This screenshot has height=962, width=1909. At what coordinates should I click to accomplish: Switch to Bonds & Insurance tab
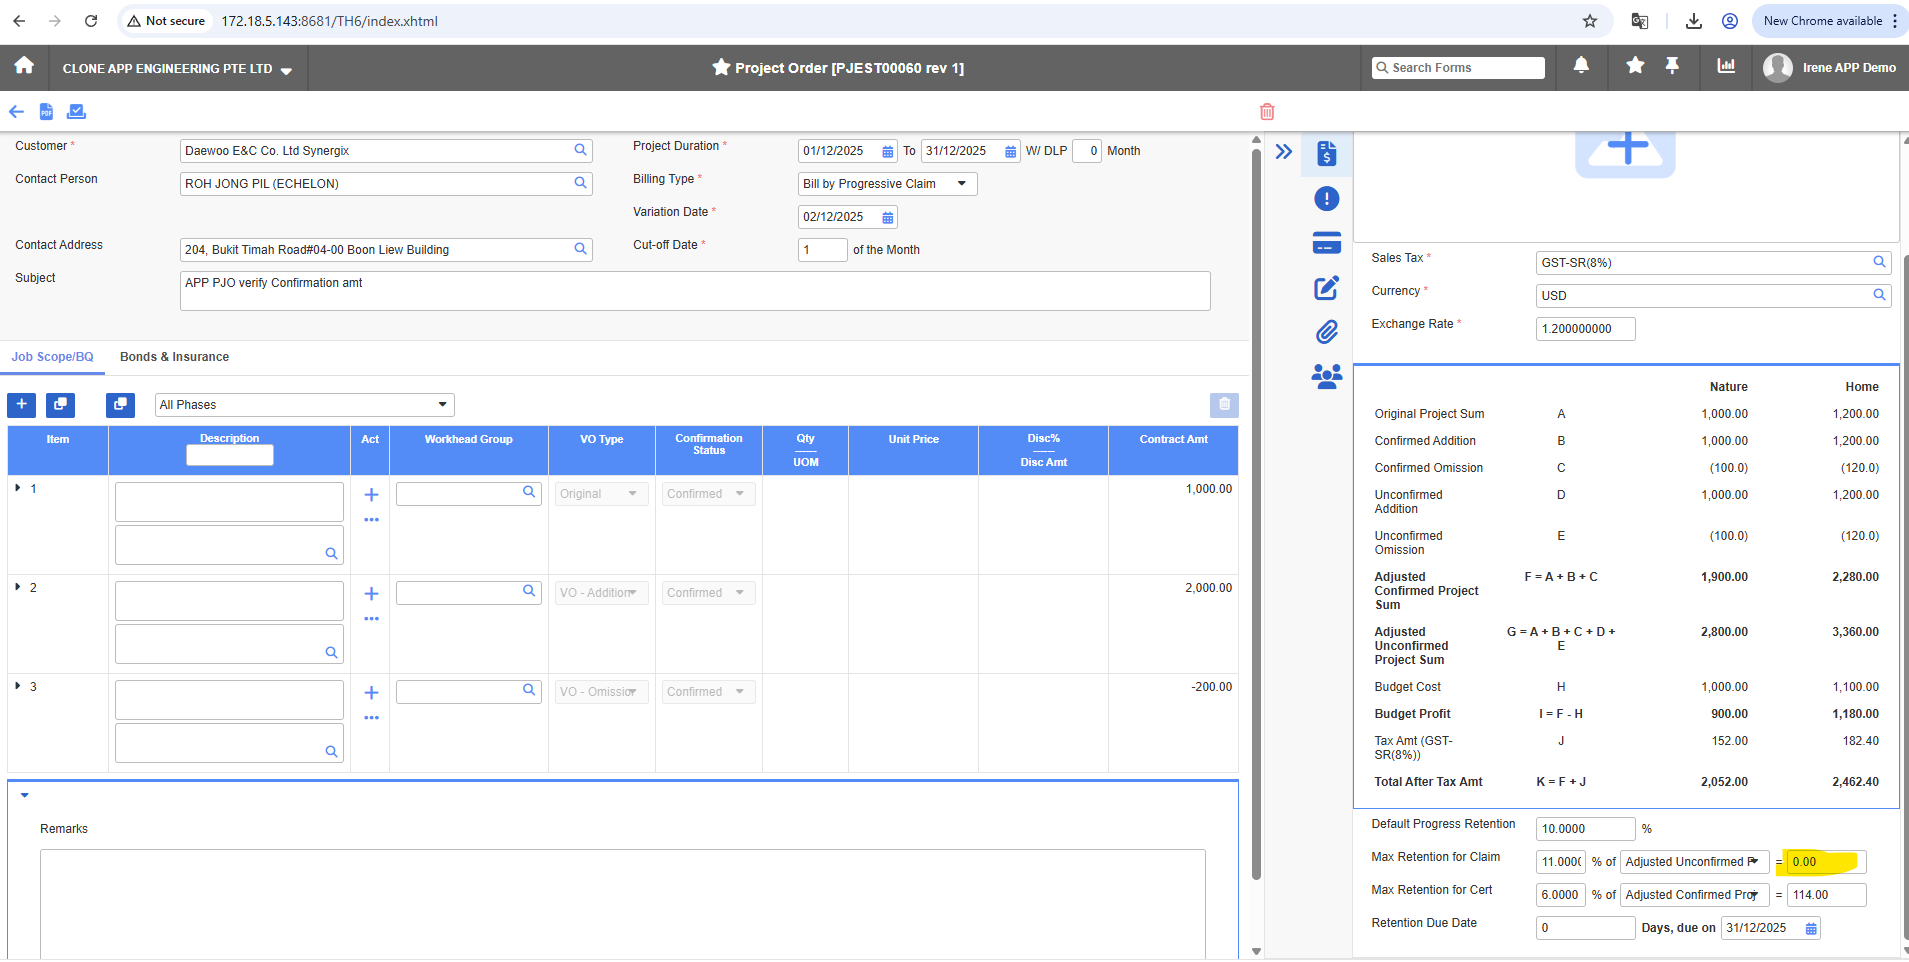pyautogui.click(x=174, y=357)
